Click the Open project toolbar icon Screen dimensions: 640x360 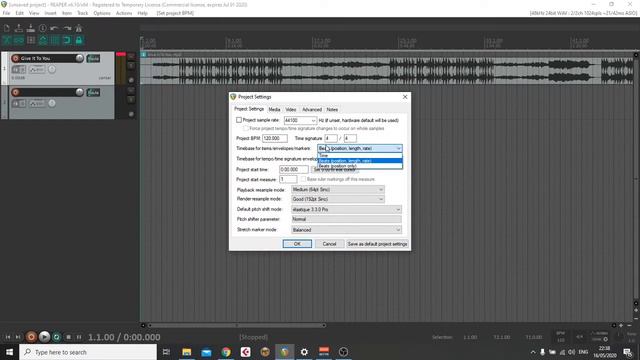[x=19, y=28]
